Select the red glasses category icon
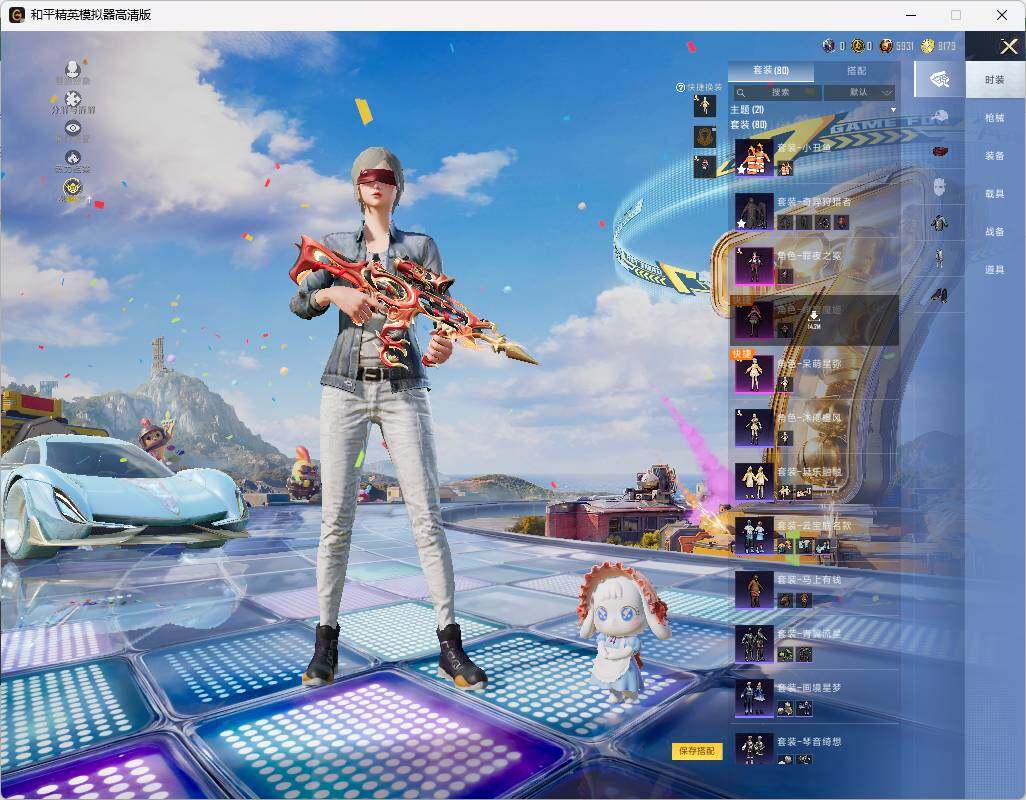 [940, 151]
